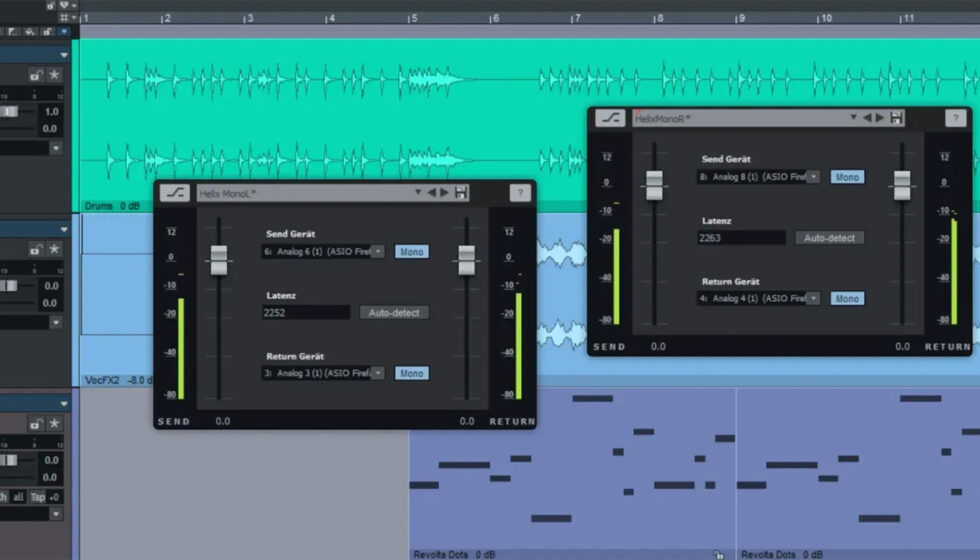The height and width of the screenshot is (560, 980).
Task: Click Auto-detect latency in Helix MonoL
Action: (x=394, y=313)
